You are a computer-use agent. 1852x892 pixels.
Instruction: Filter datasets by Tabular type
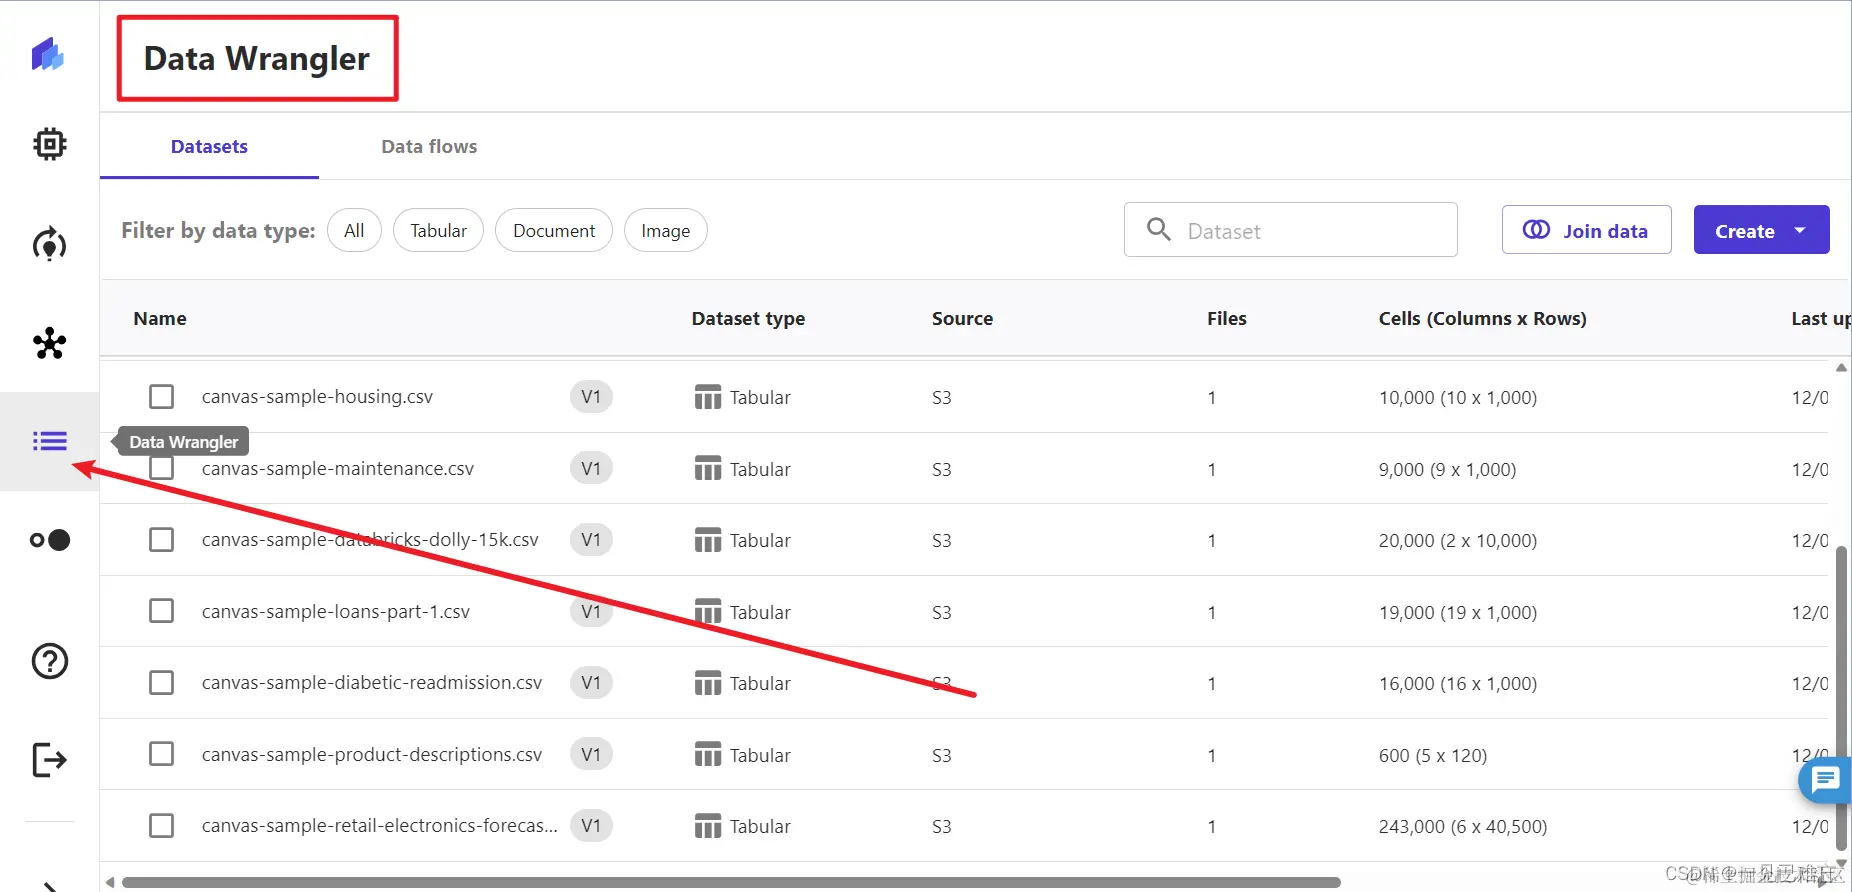pos(438,230)
